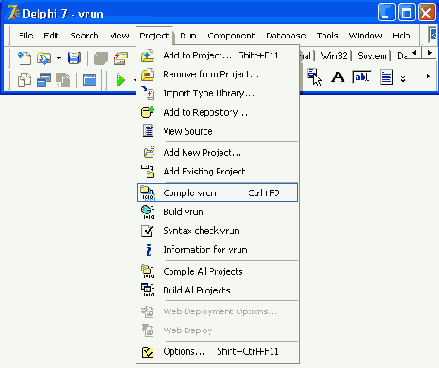
Task: Open the Component menu in menu bar
Action: [231, 35]
